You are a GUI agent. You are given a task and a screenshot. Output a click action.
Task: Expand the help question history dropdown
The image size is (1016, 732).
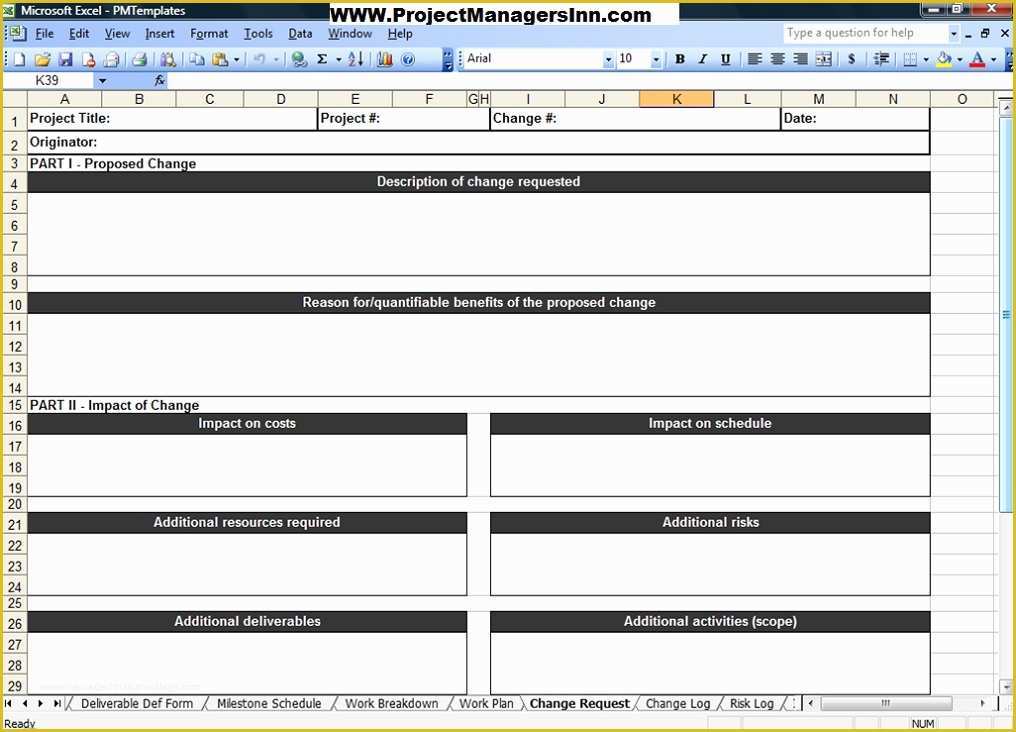[953, 33]
